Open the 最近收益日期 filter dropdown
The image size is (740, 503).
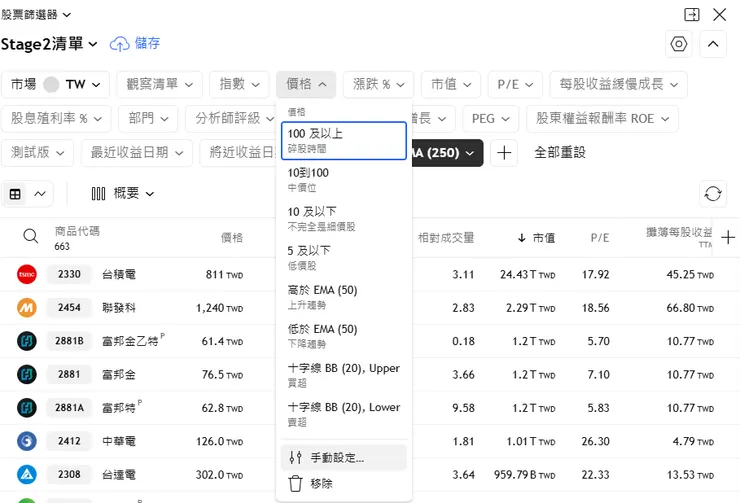[137, 153]
